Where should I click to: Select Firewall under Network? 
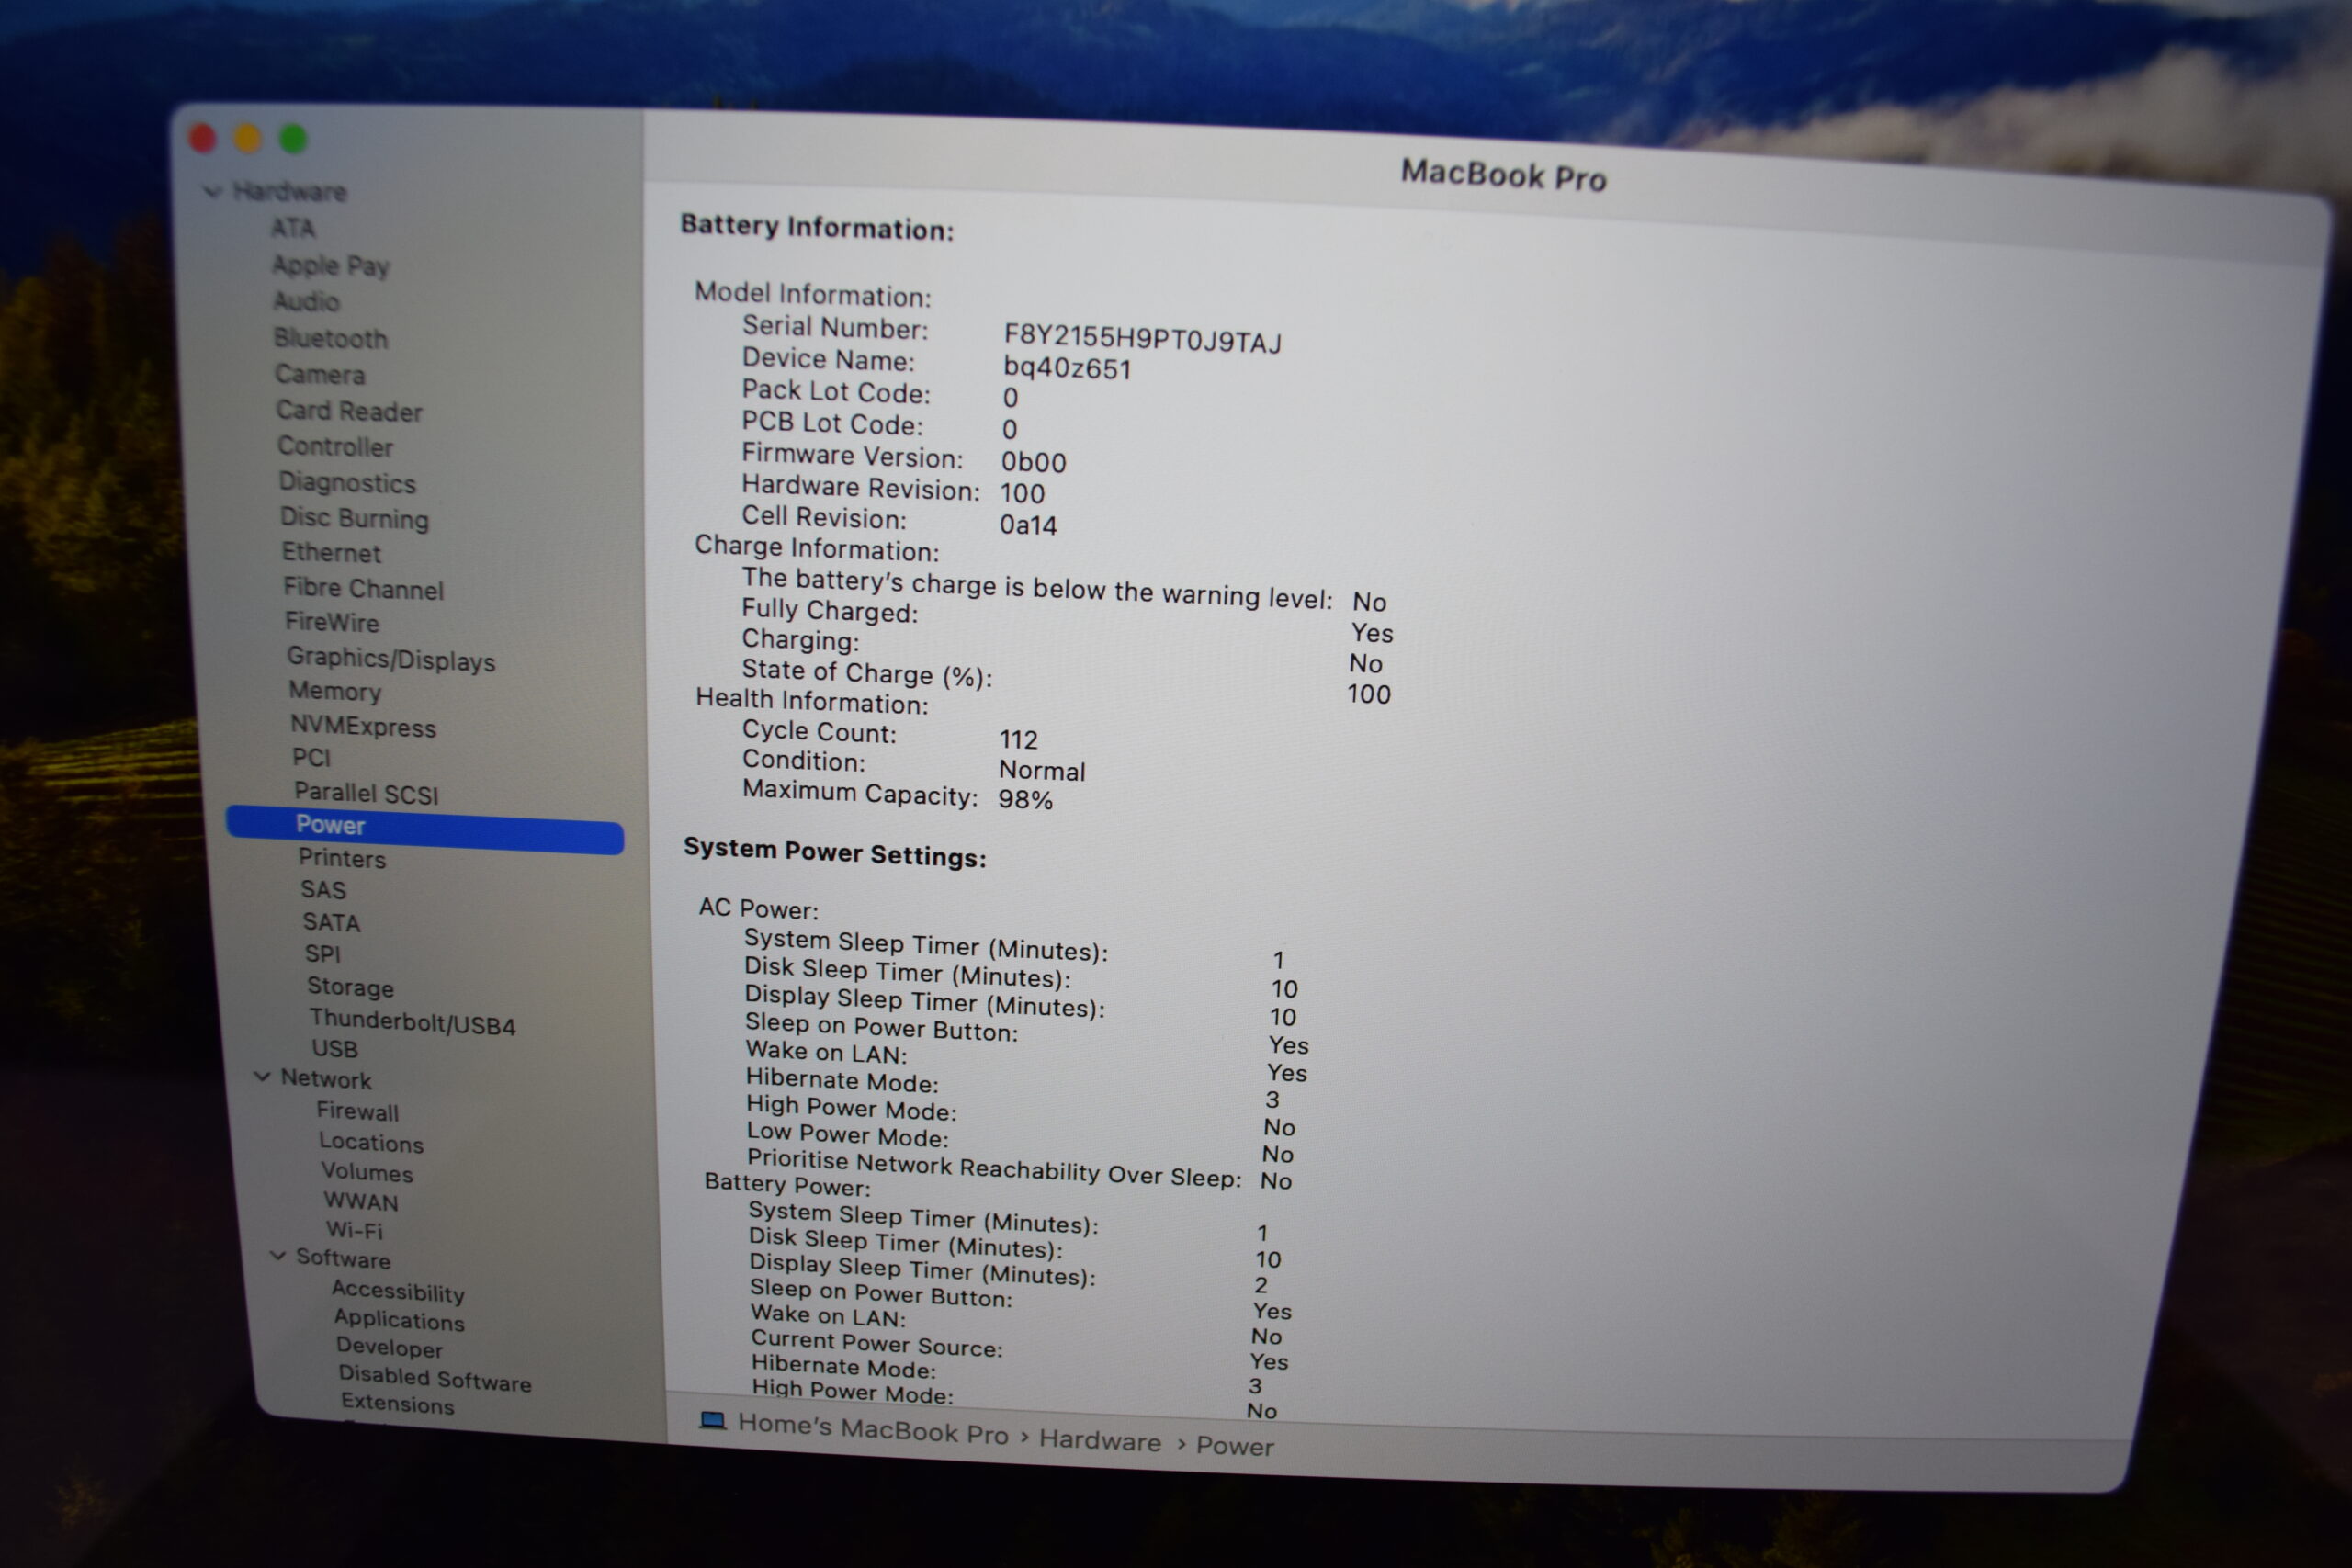point(357,1111)
